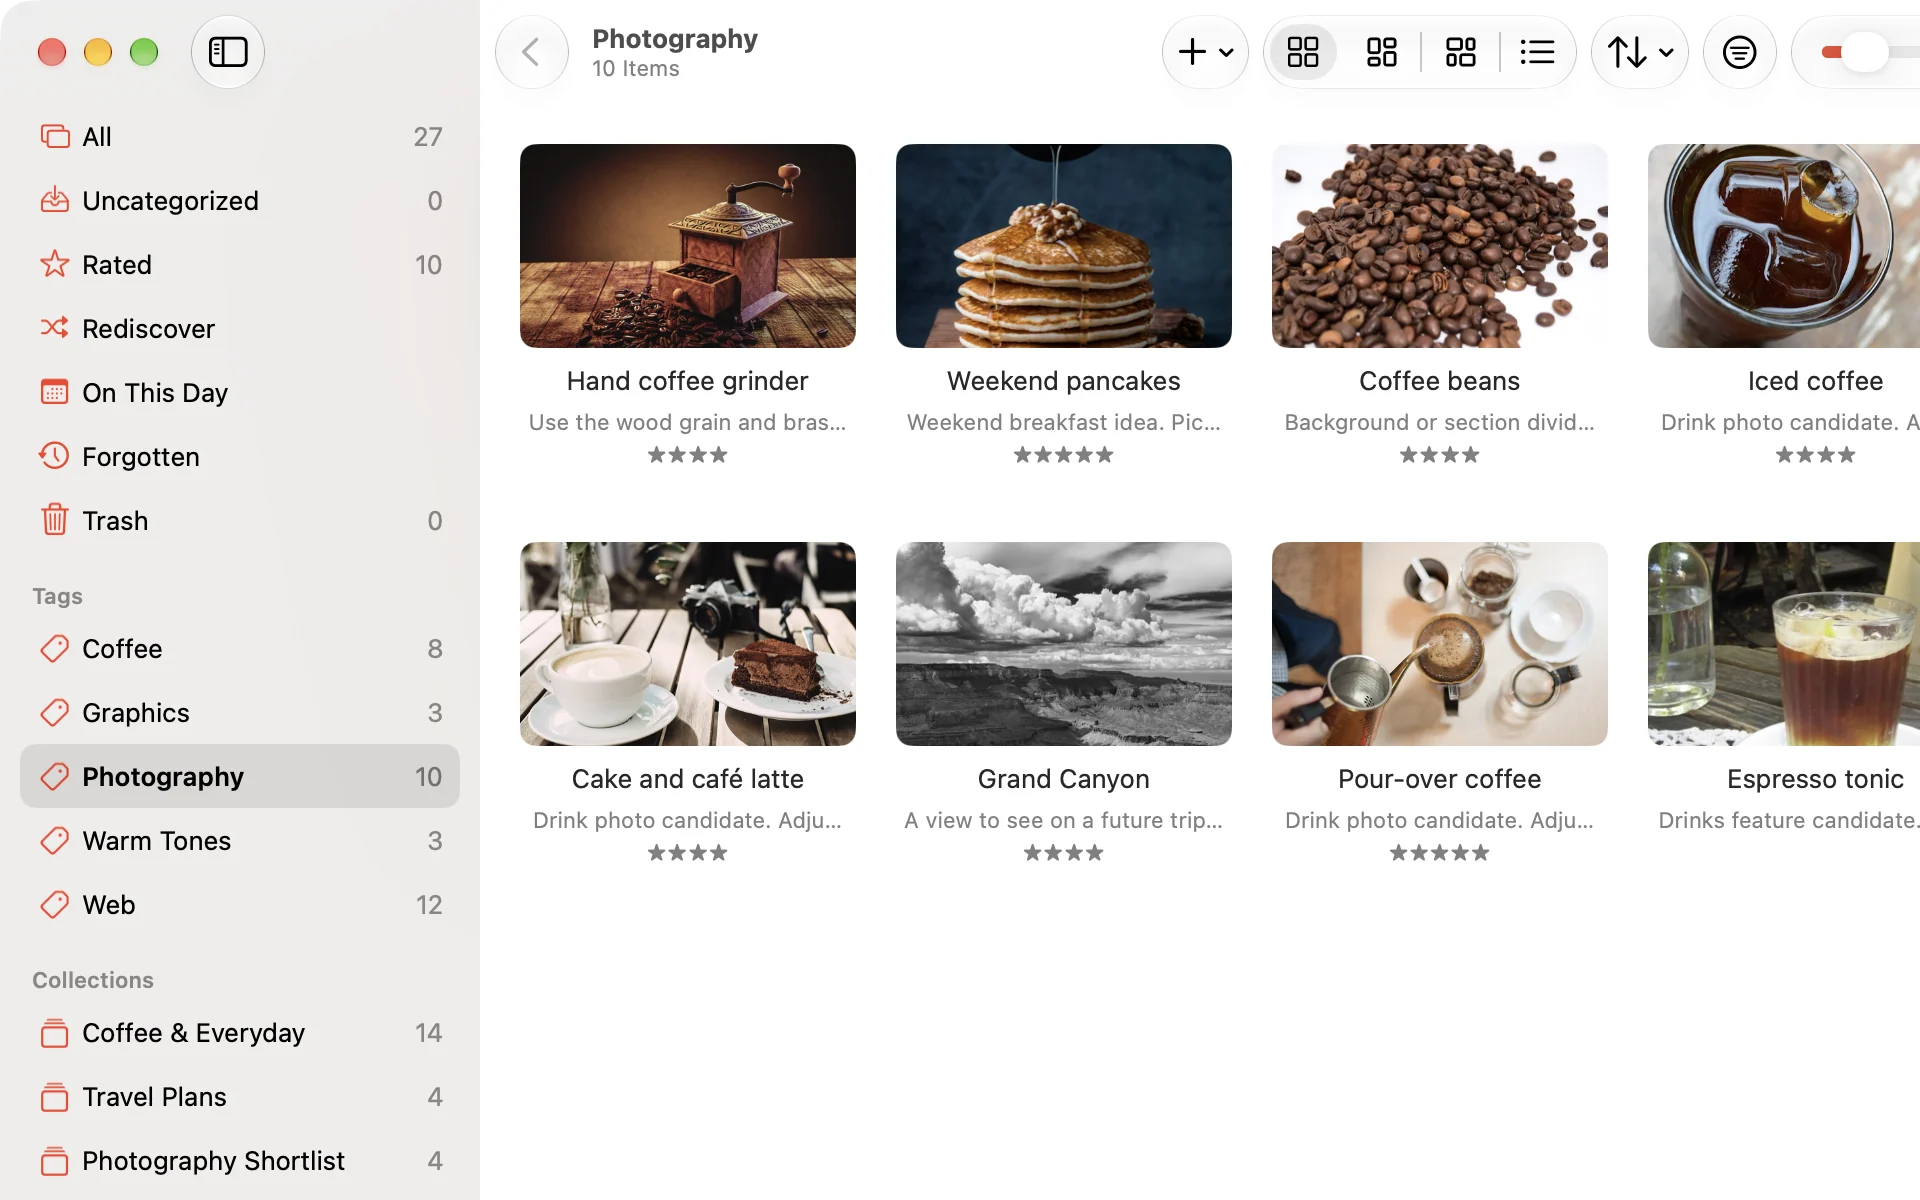Viewport: 1920px width, 1200px height.
Task: Open the Iced coffee photo
Action: pyautogui.click(x=1784, y=246)
